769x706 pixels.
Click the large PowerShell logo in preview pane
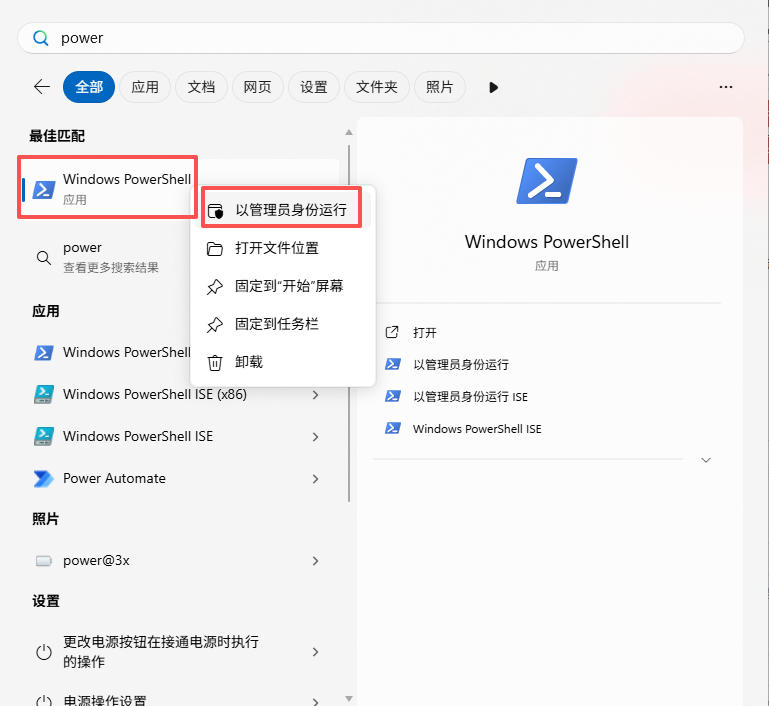click(x=546, y=181)
